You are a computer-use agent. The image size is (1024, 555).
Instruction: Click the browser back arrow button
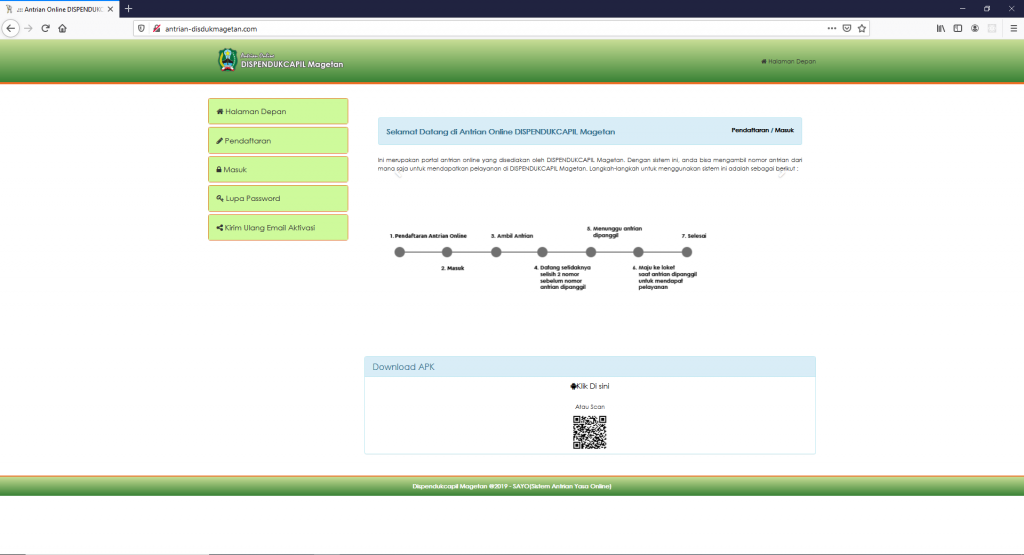coord(11,28)
